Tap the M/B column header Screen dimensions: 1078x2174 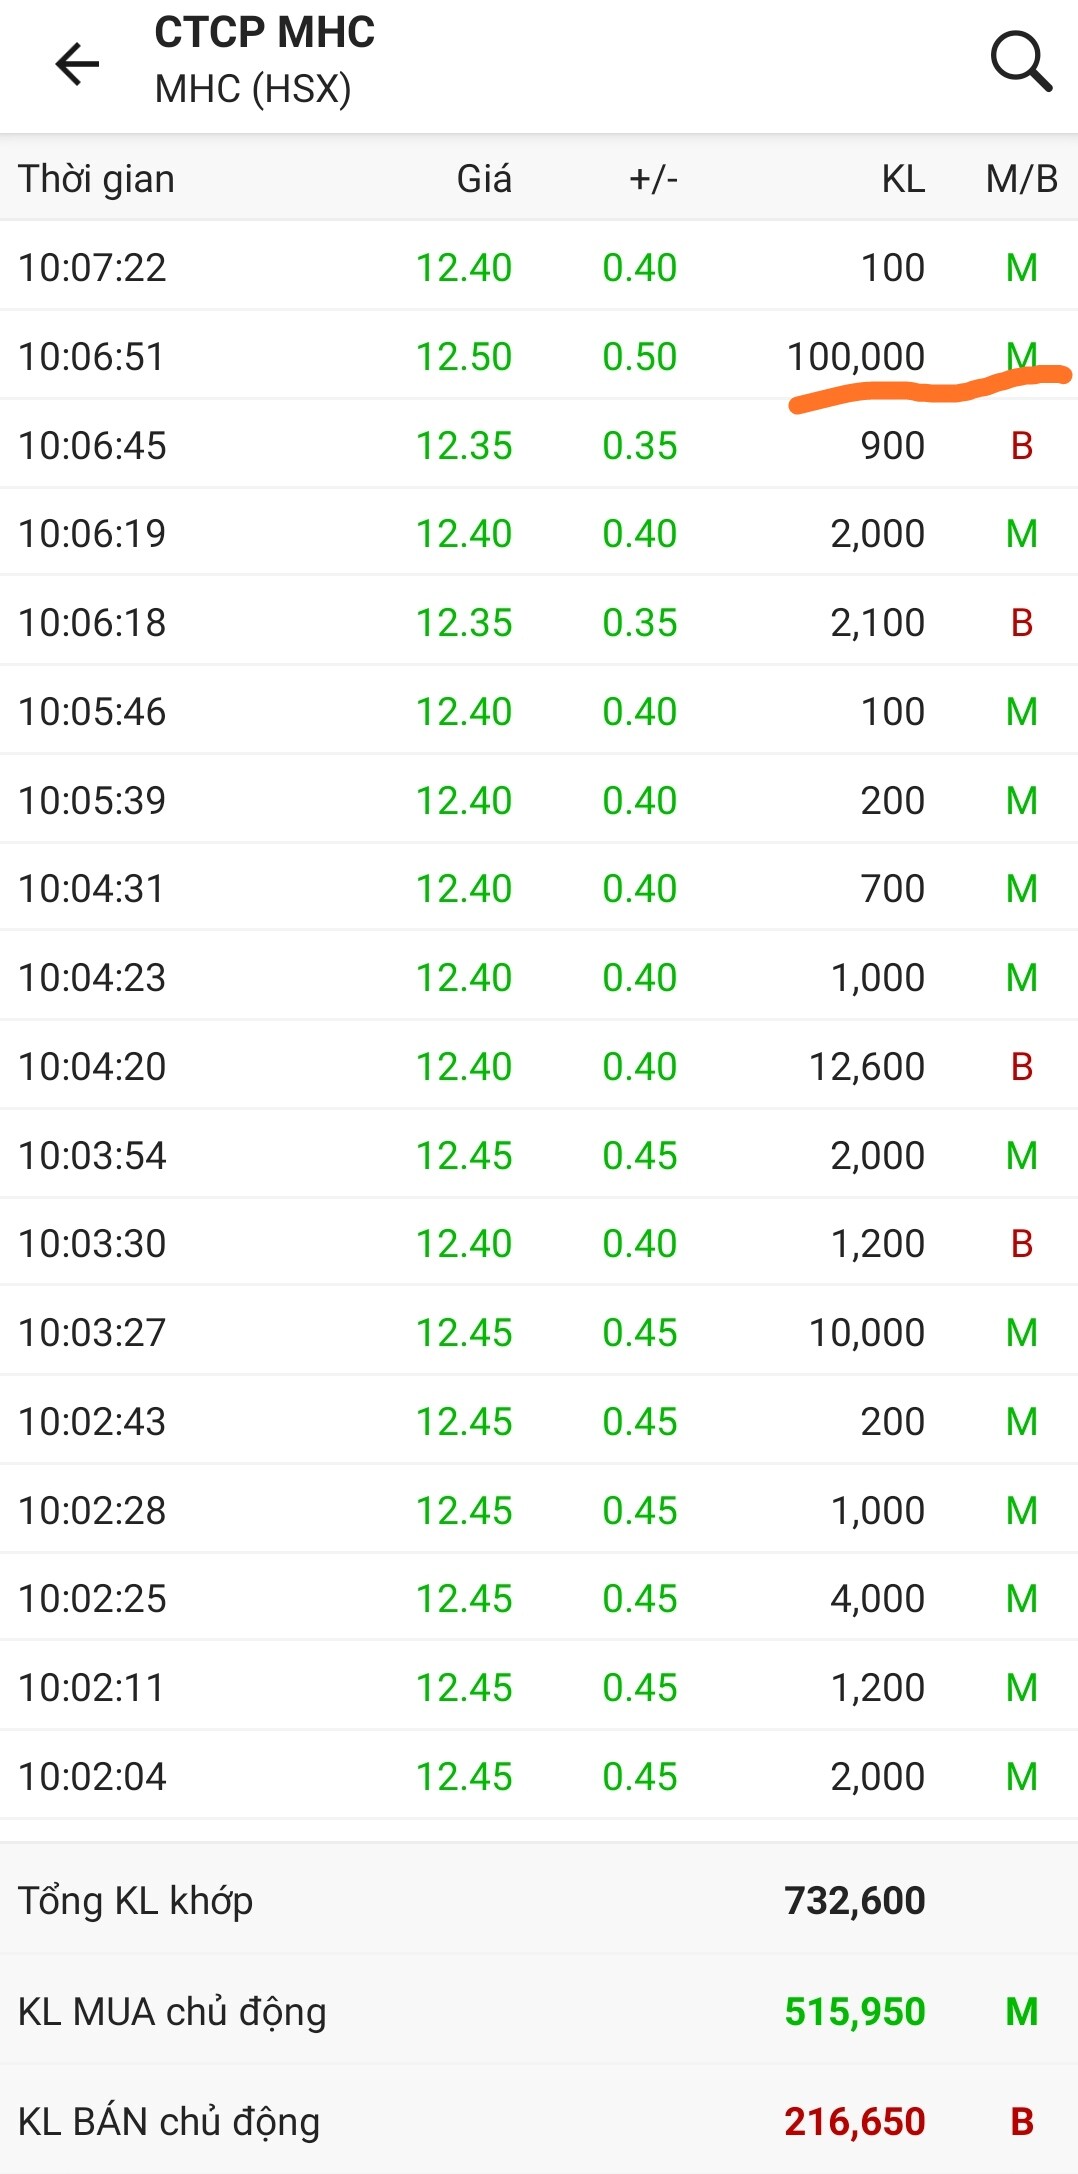pos(1021,179)
